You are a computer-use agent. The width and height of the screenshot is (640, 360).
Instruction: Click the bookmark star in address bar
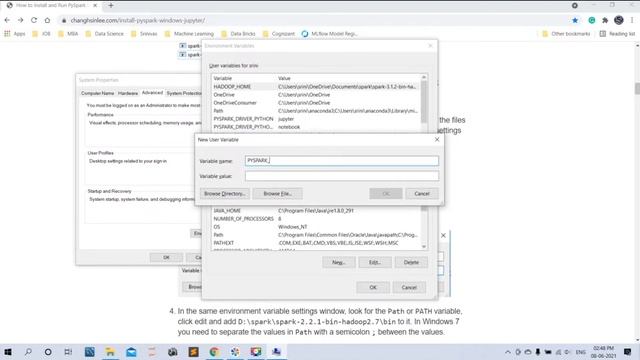[x=575, y=20]
